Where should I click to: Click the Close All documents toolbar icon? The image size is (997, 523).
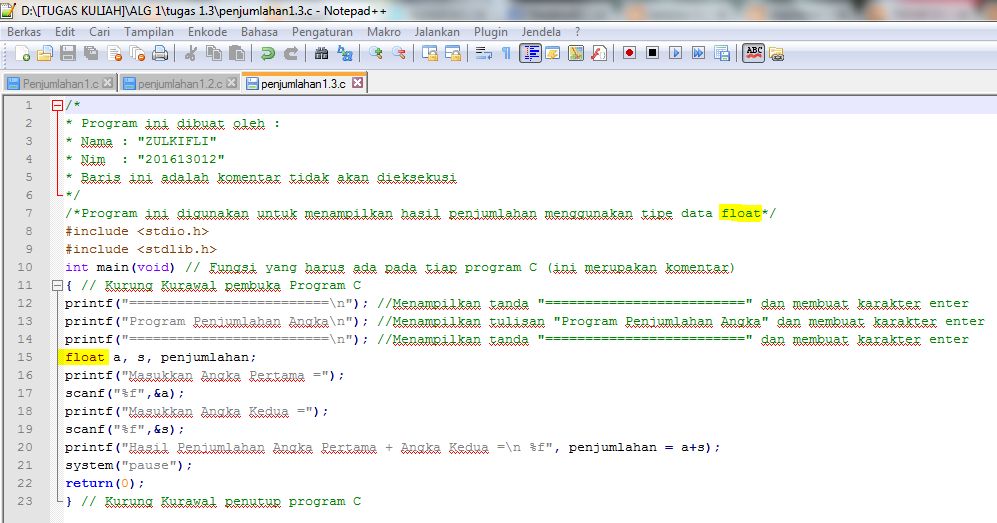click(x=137, y=53)
